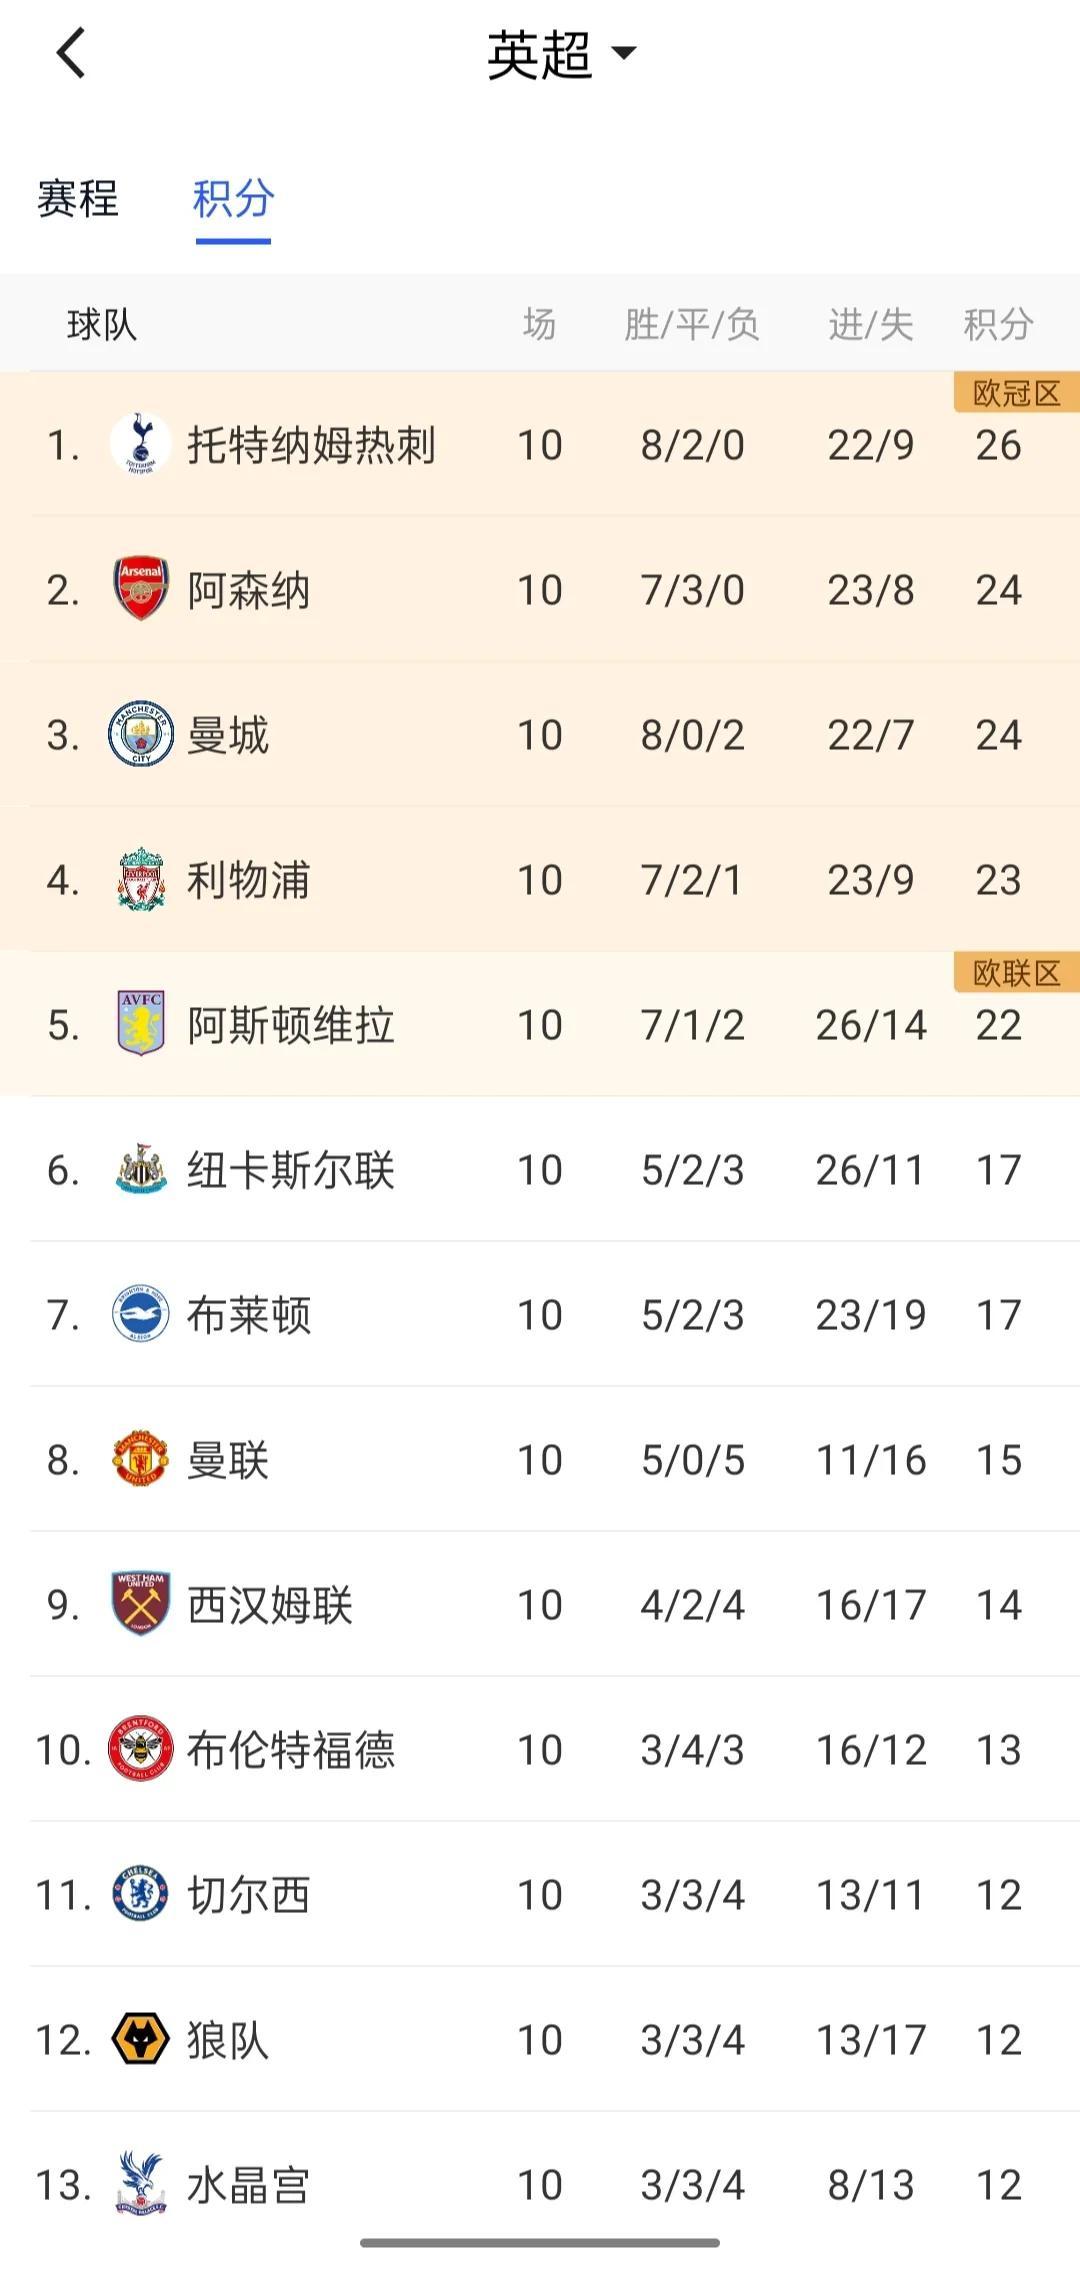Screen dimensions: 1080x2269
Task: Tap the Liverpool crest icon
Action: point(140,879)
